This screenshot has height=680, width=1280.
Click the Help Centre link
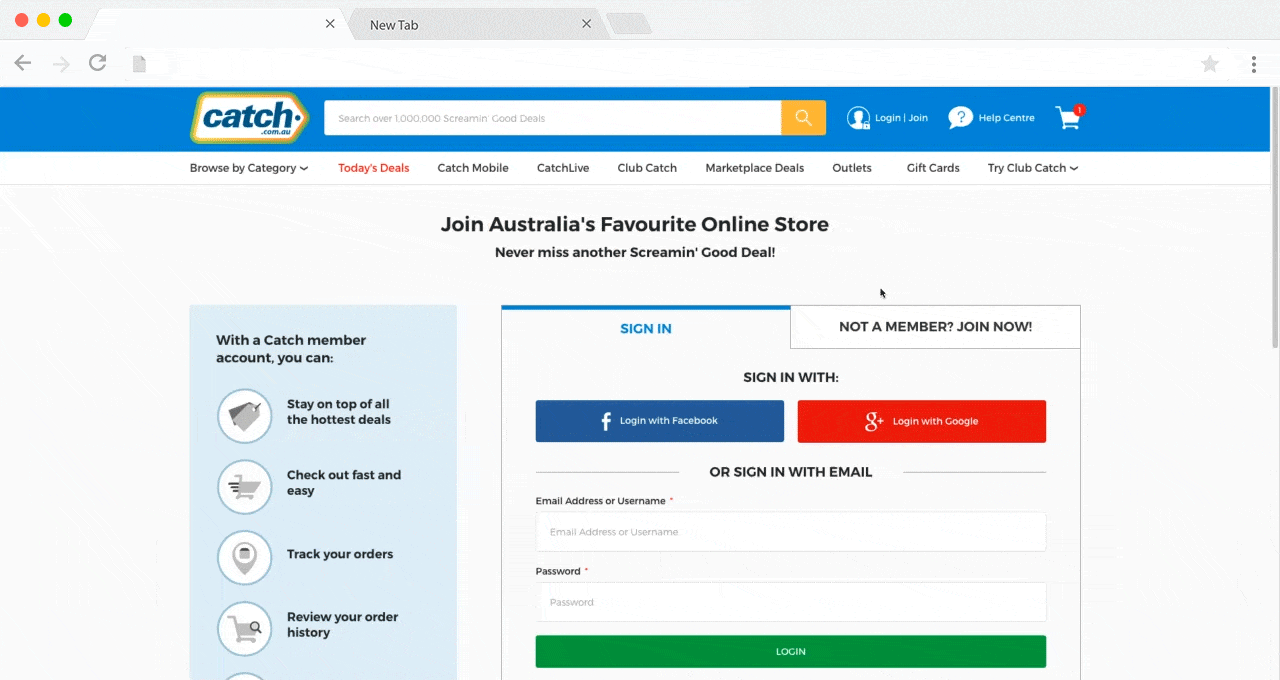[1006, 118]
